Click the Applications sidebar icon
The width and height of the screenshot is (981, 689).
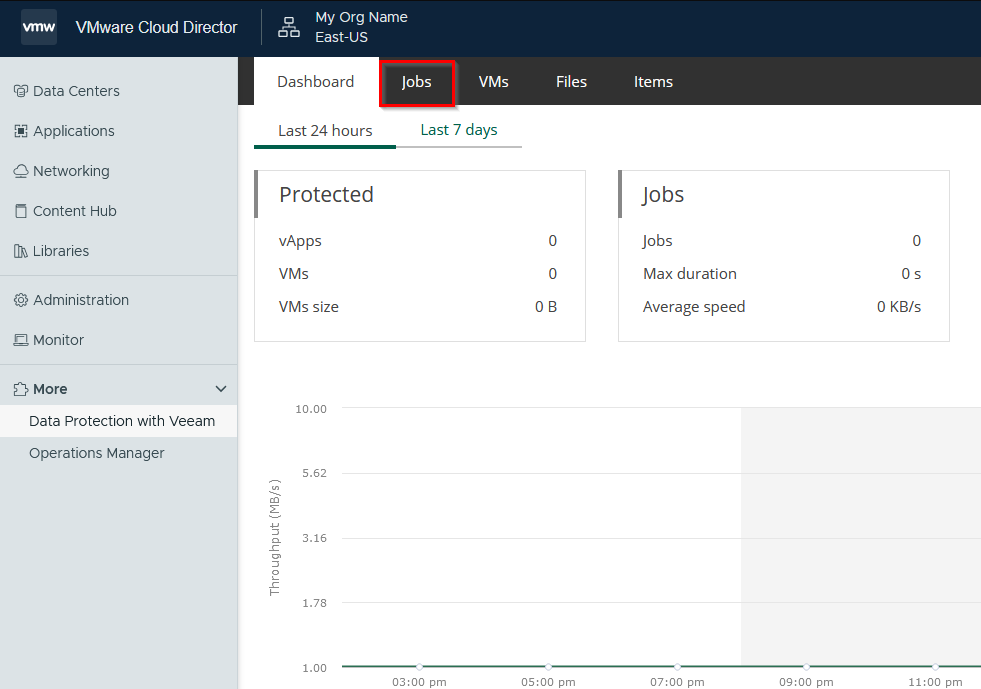point(21,131)
